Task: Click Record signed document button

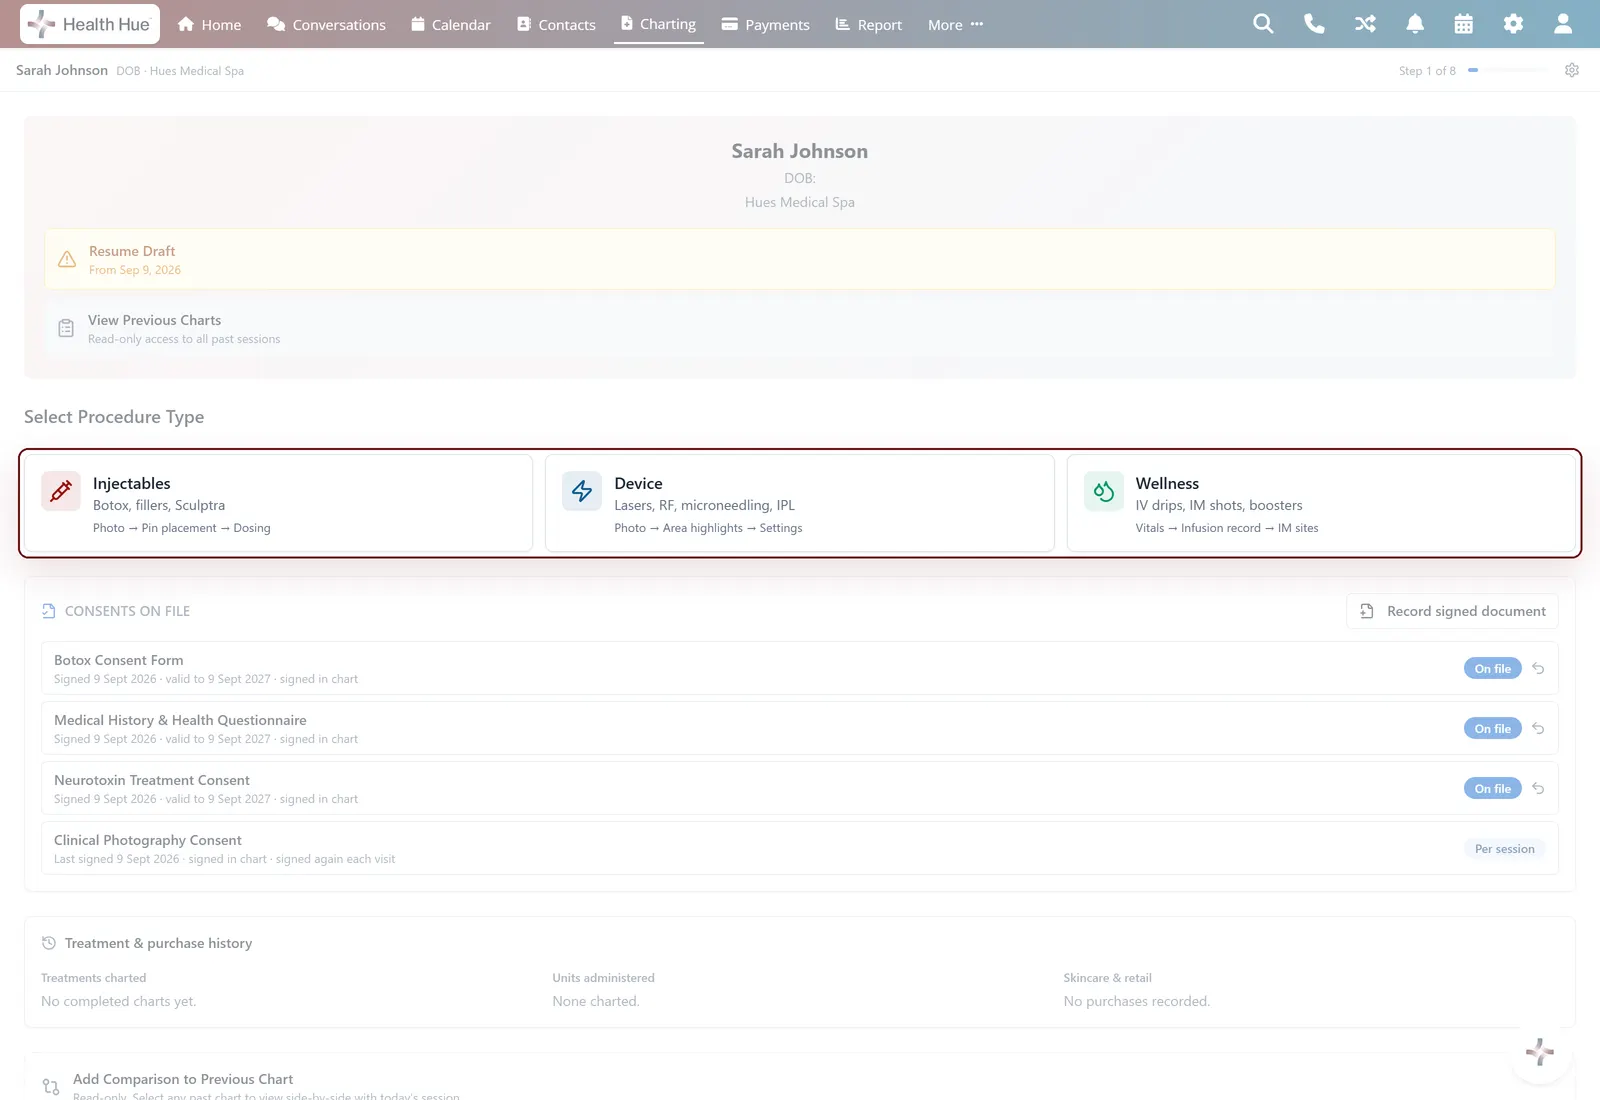Action: click(1452, 611)
